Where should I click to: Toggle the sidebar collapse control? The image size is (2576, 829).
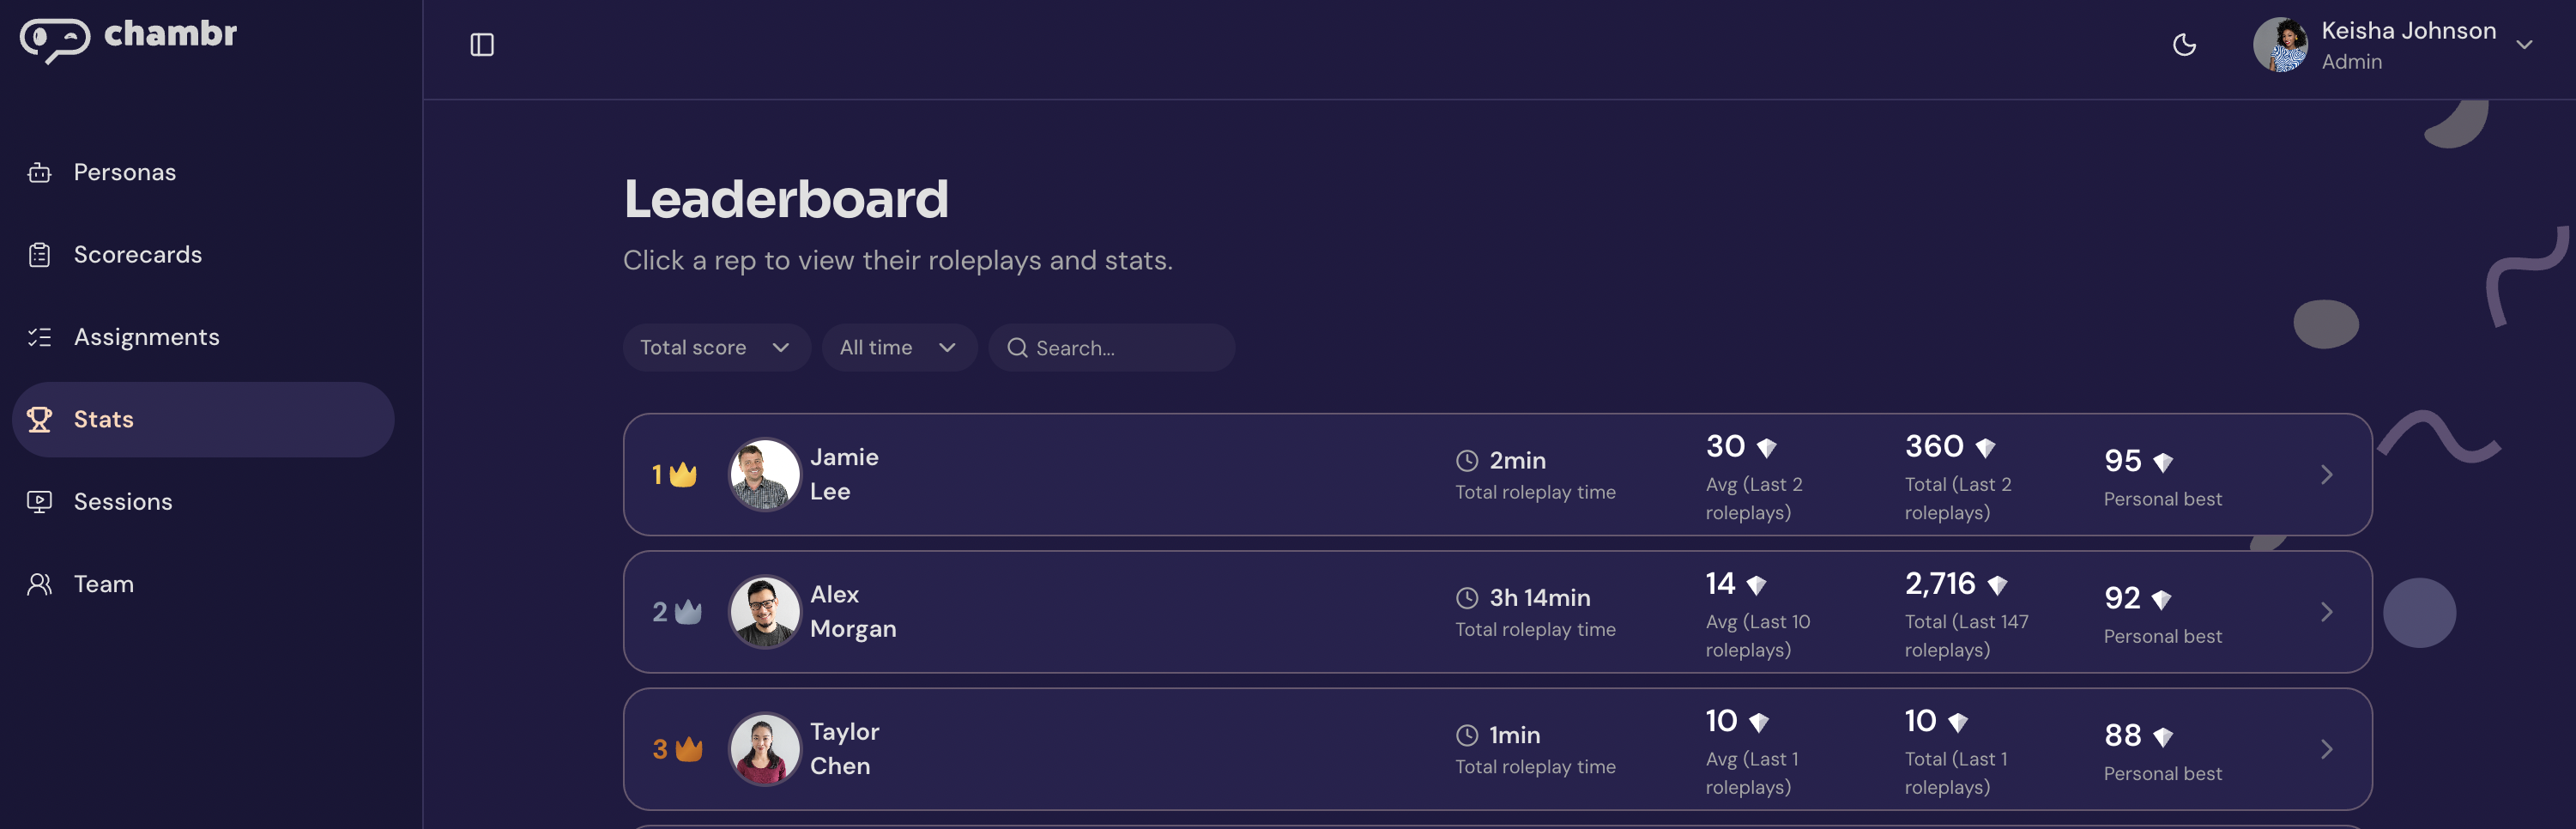482,44
